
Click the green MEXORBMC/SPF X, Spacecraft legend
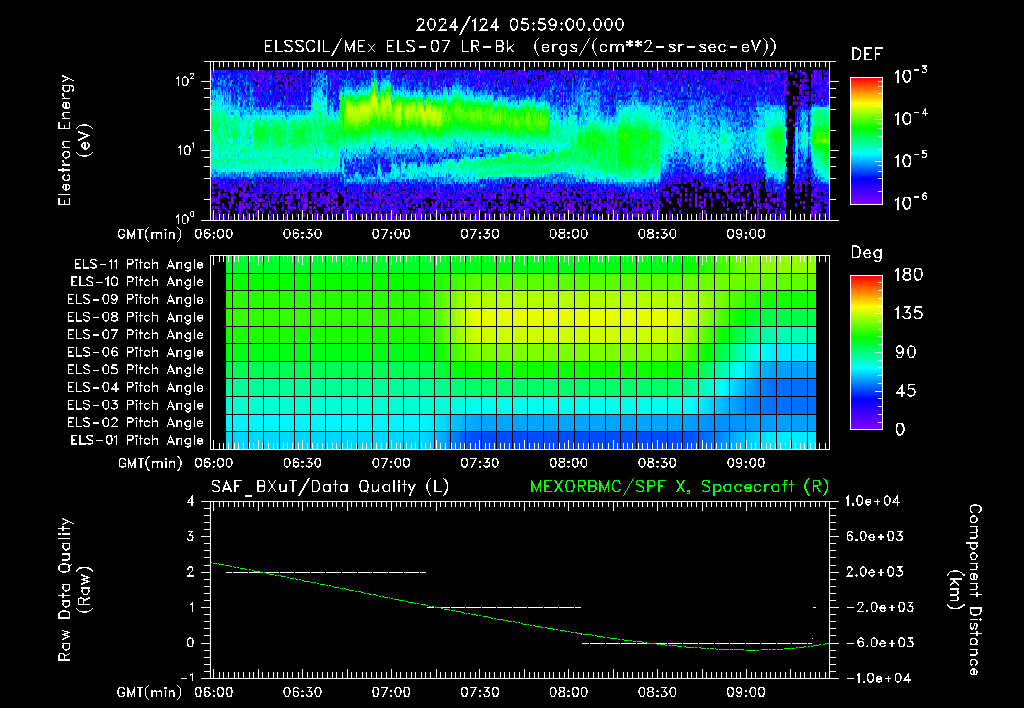click(679, 487)
